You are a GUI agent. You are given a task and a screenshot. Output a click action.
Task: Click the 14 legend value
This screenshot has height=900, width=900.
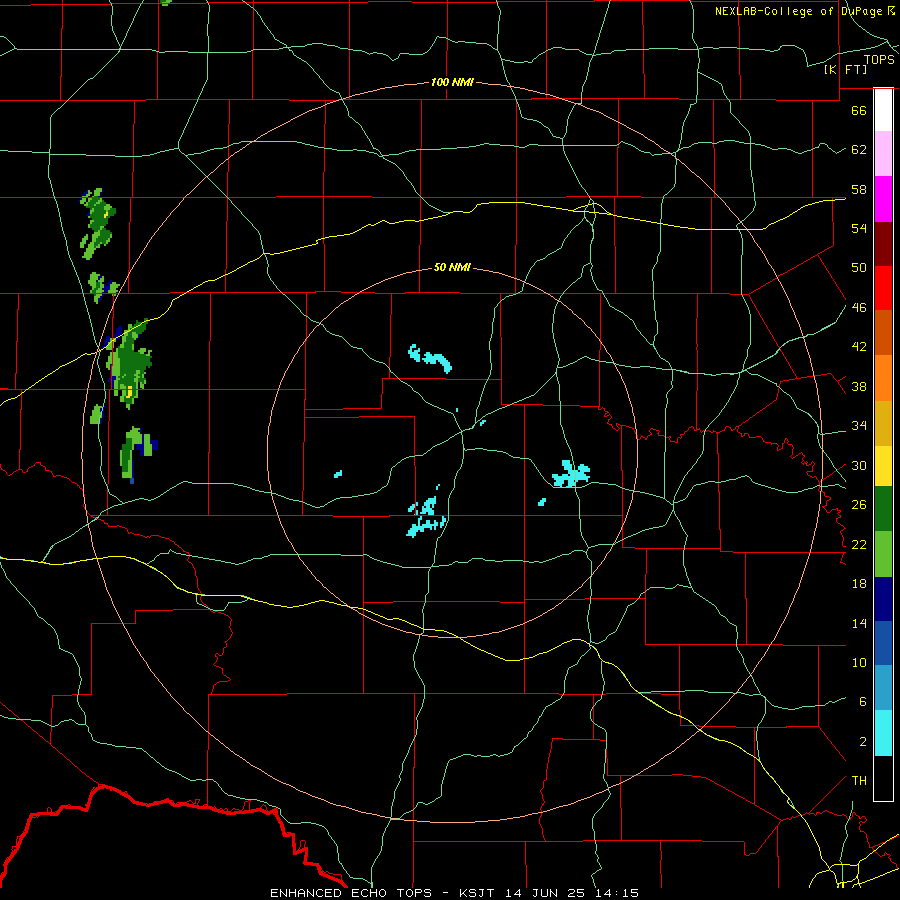pos(859,624)
